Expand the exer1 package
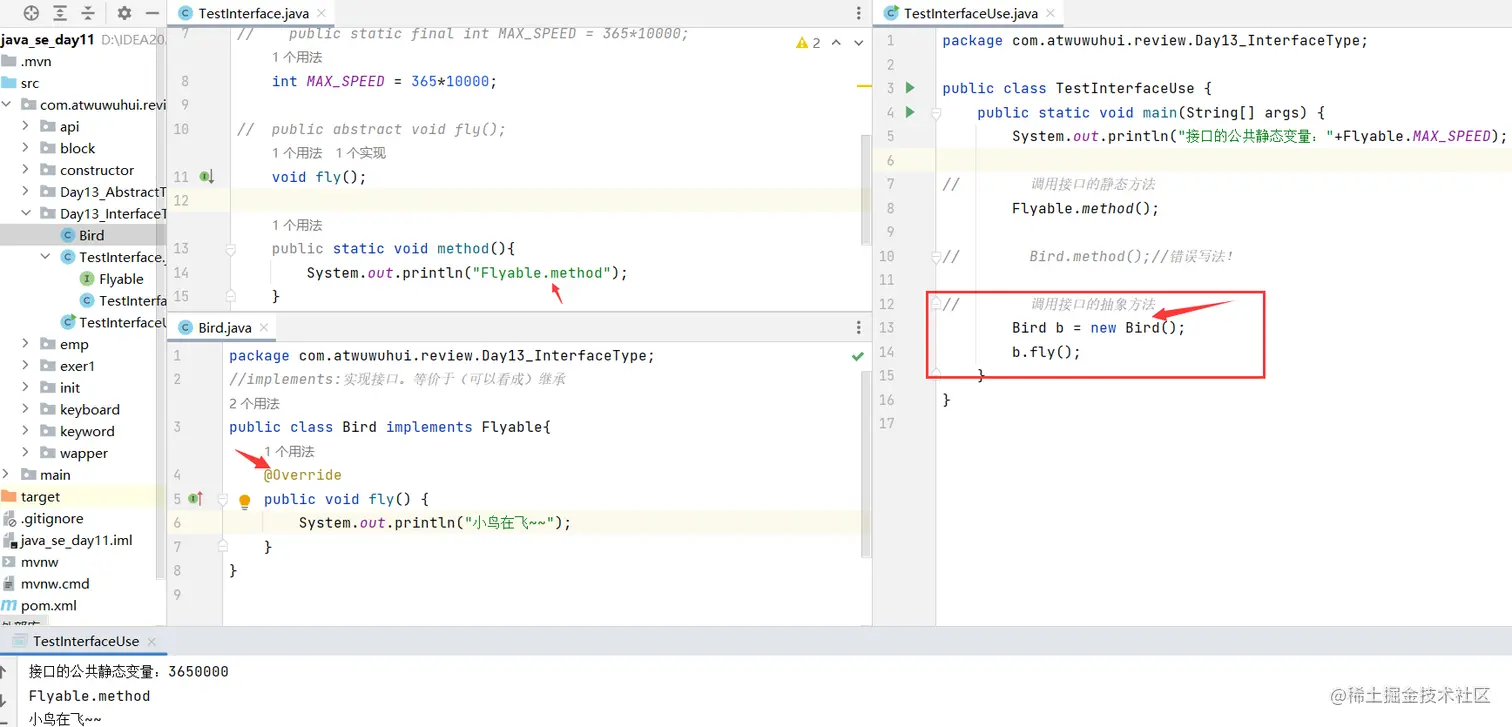 (x=26, y=366)
